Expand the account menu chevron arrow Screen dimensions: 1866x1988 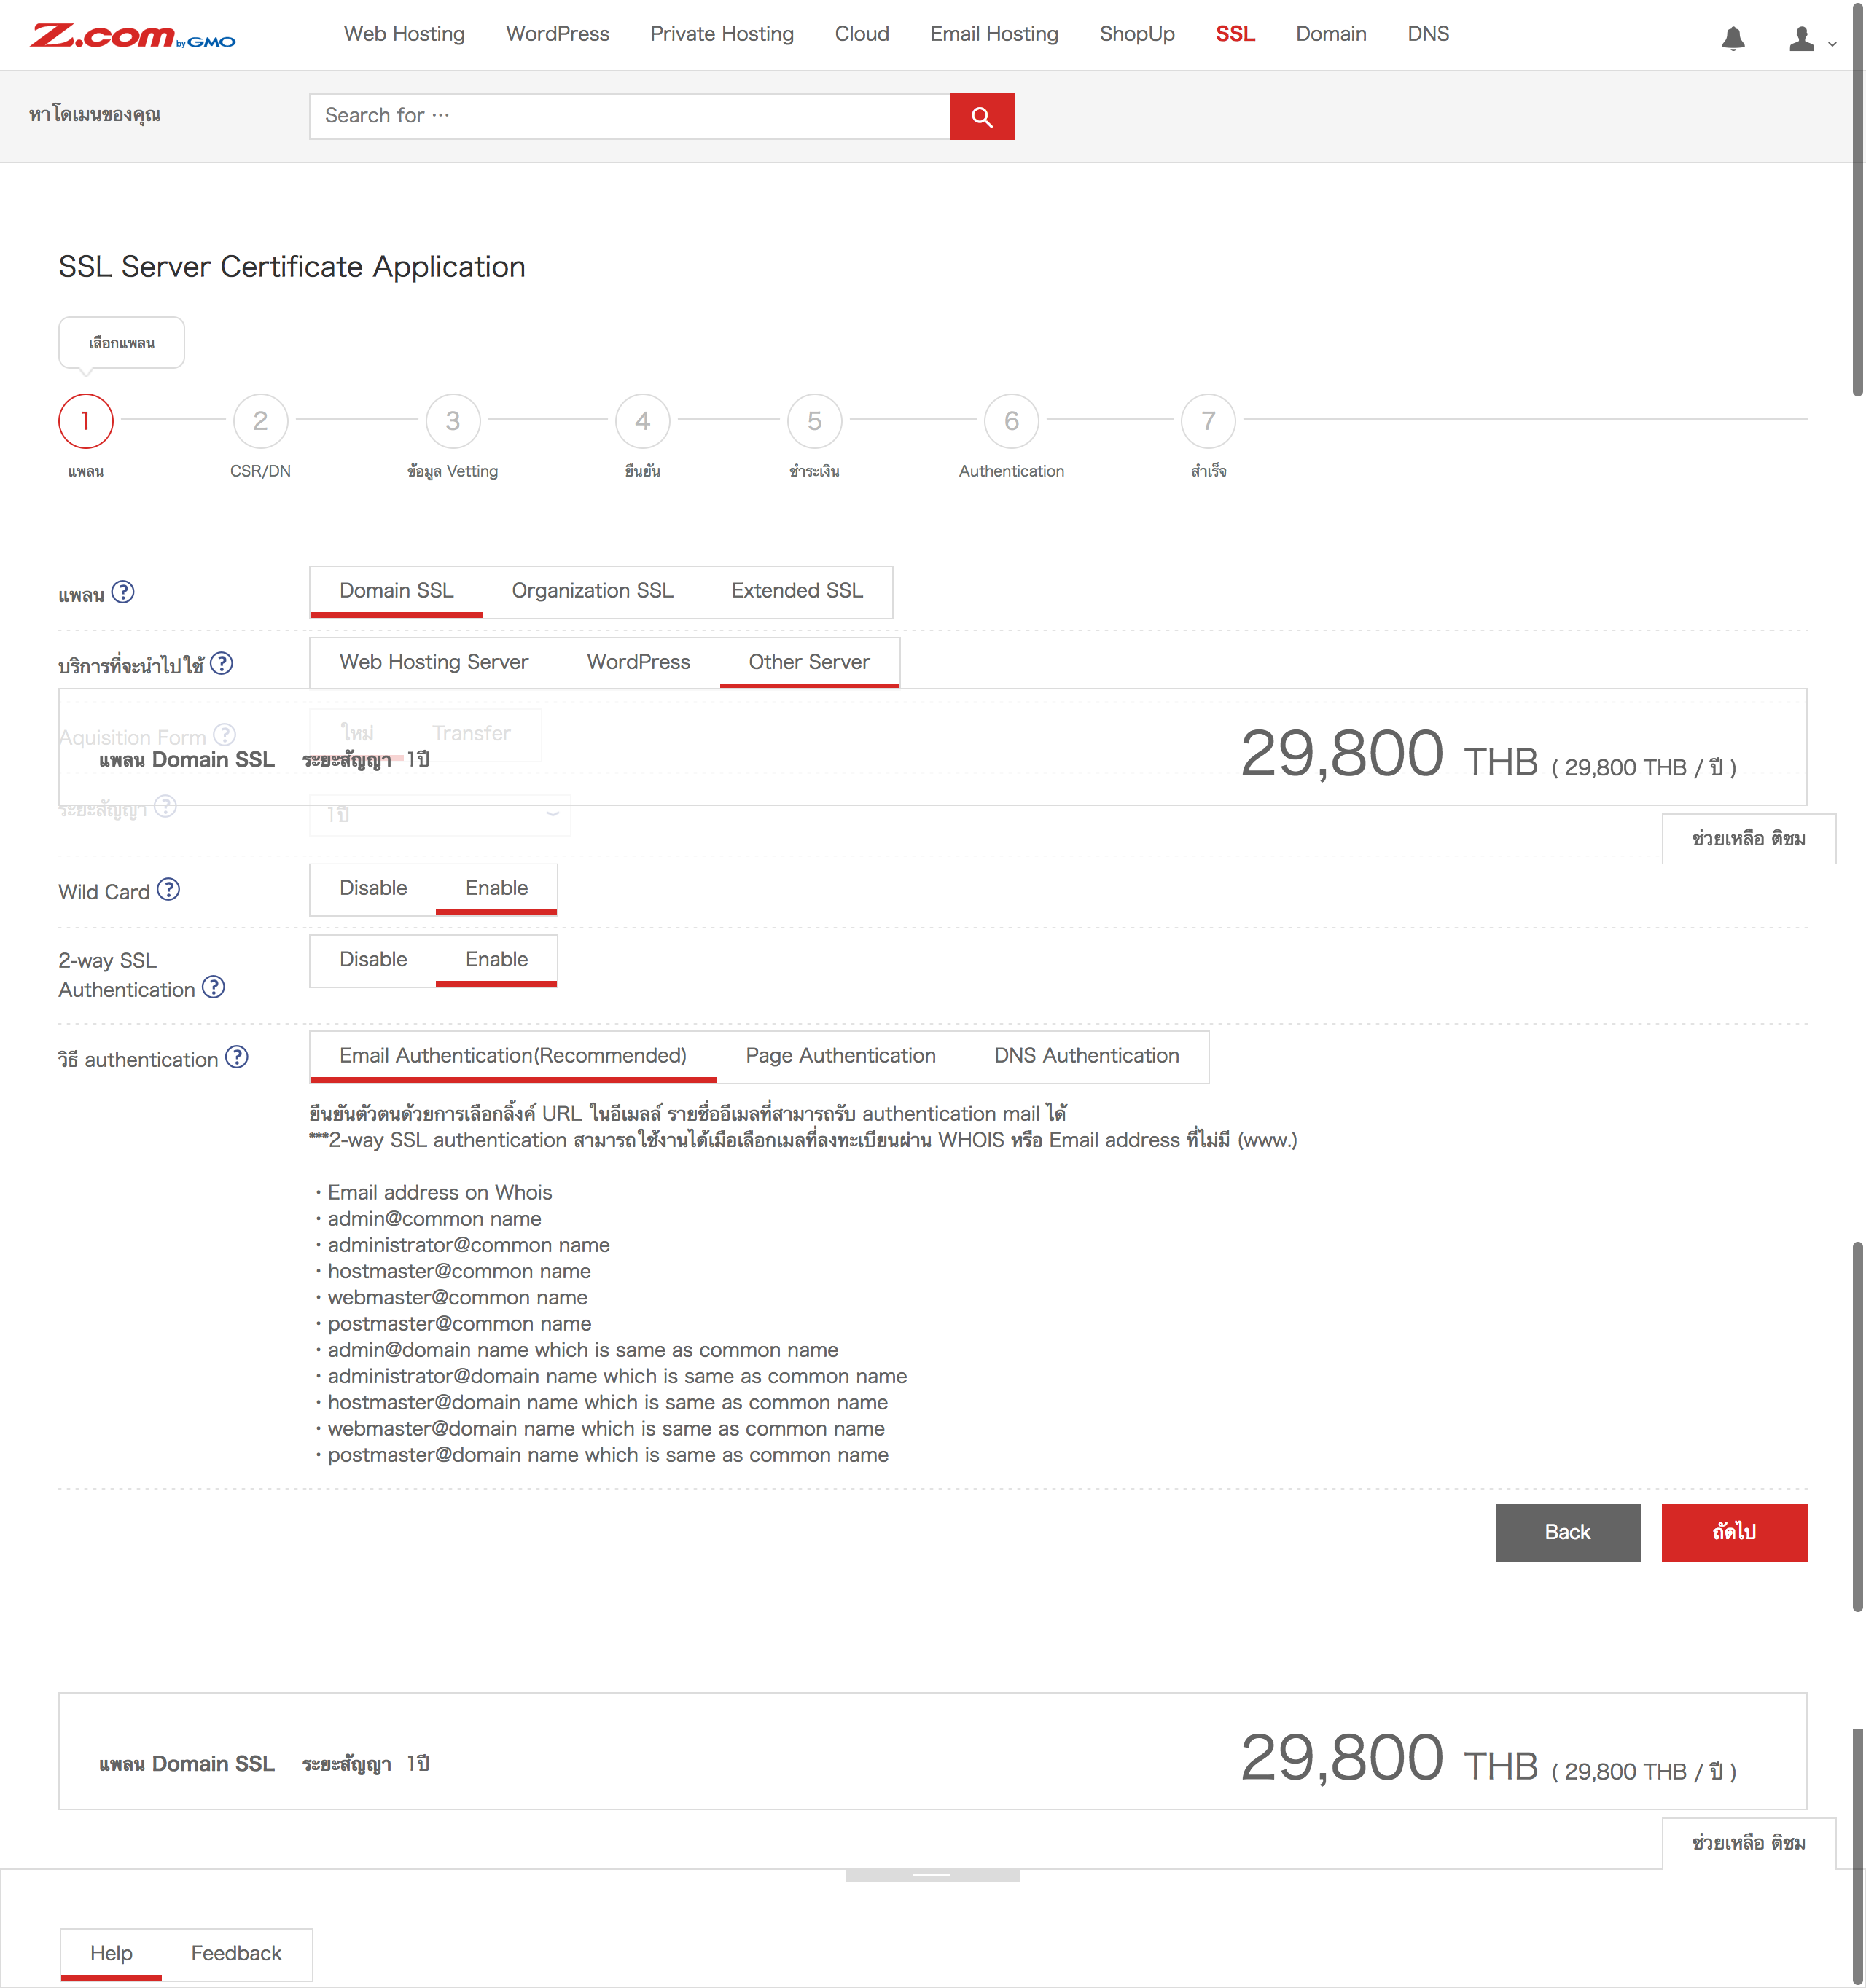click(1832, 44)
